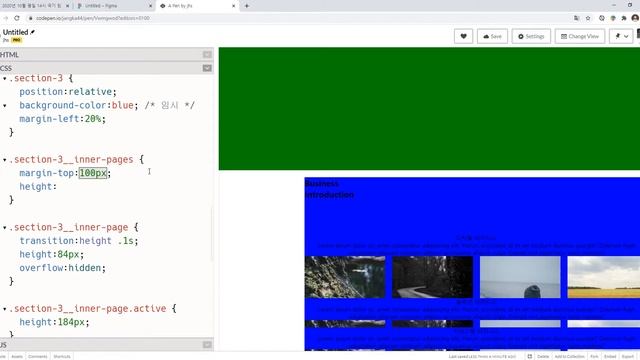Screen dimensions: 640x360
Task: Open JS editor dropdown arrow
Action: tap(207, 345)
